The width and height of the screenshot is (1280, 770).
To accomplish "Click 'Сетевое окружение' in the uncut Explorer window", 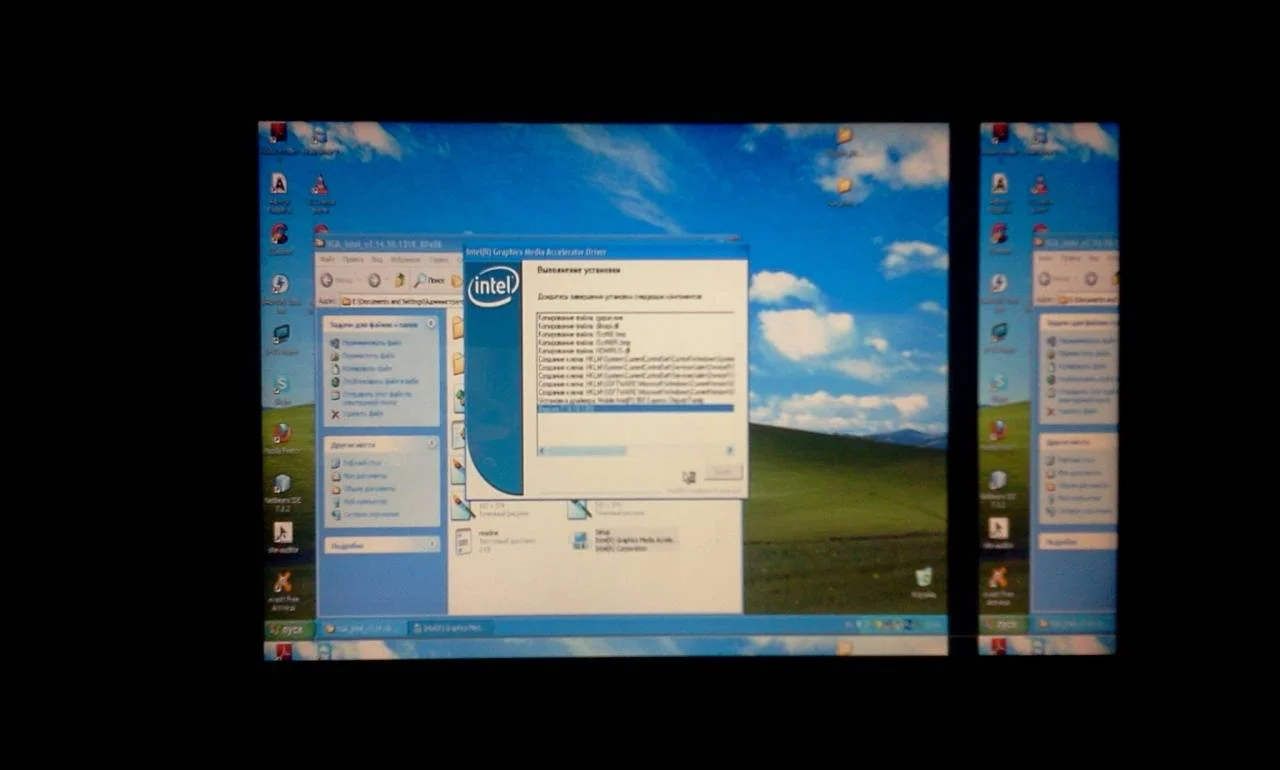I will click(x=364, y=514).
